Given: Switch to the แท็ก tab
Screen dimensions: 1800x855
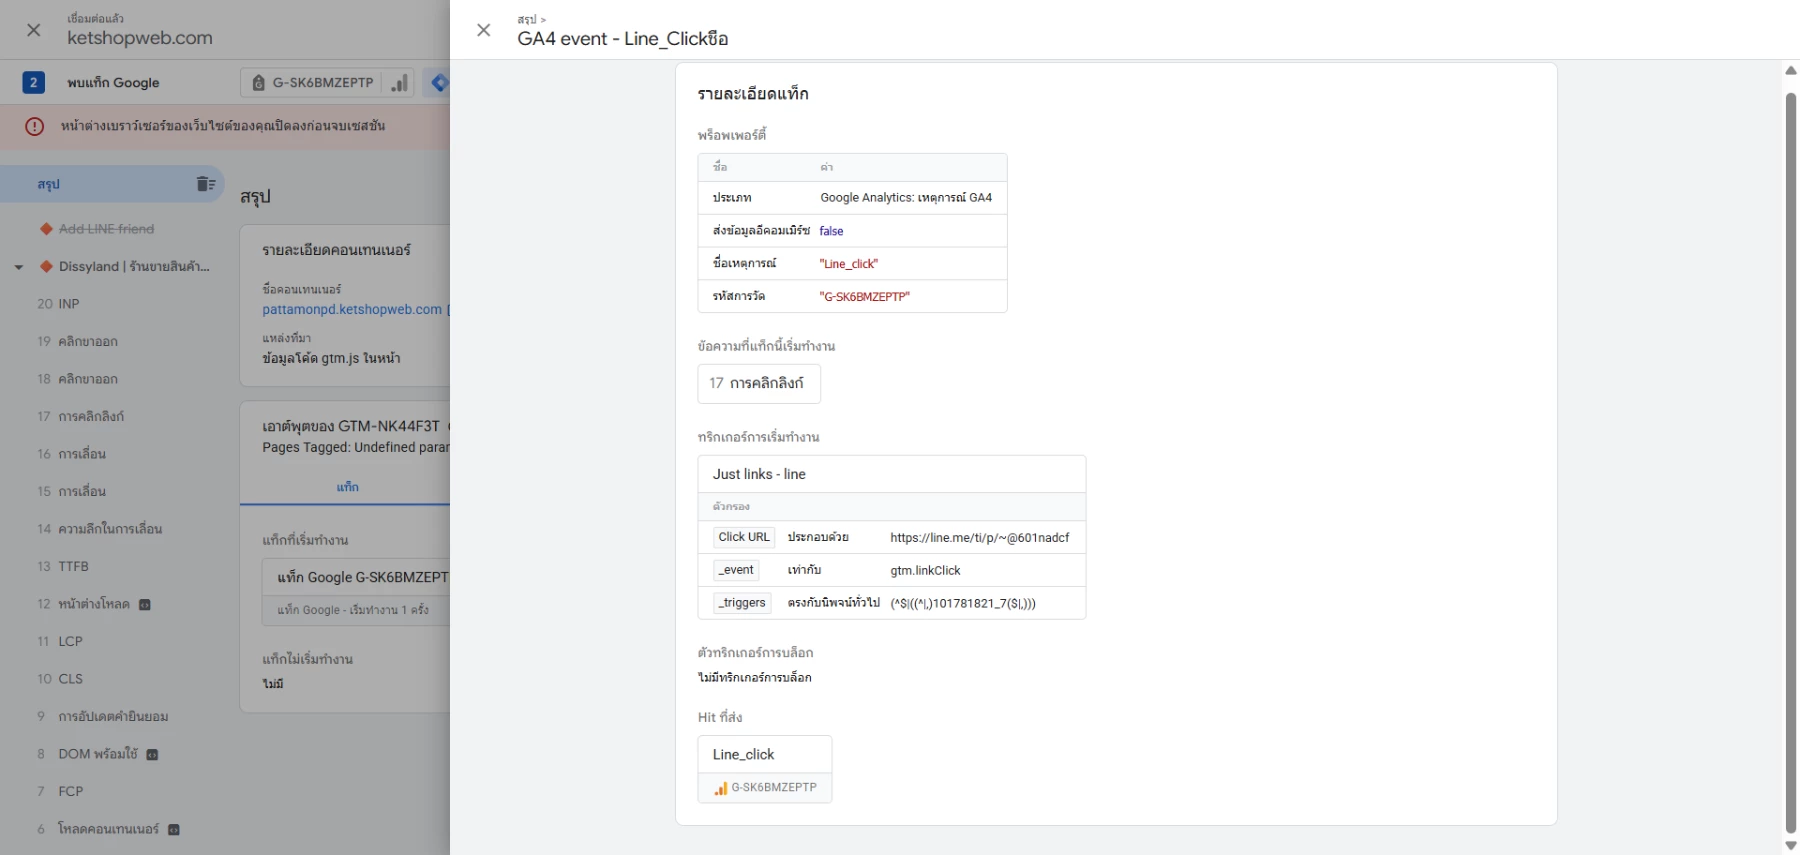Looking at the screenshot, I should 347,487.
